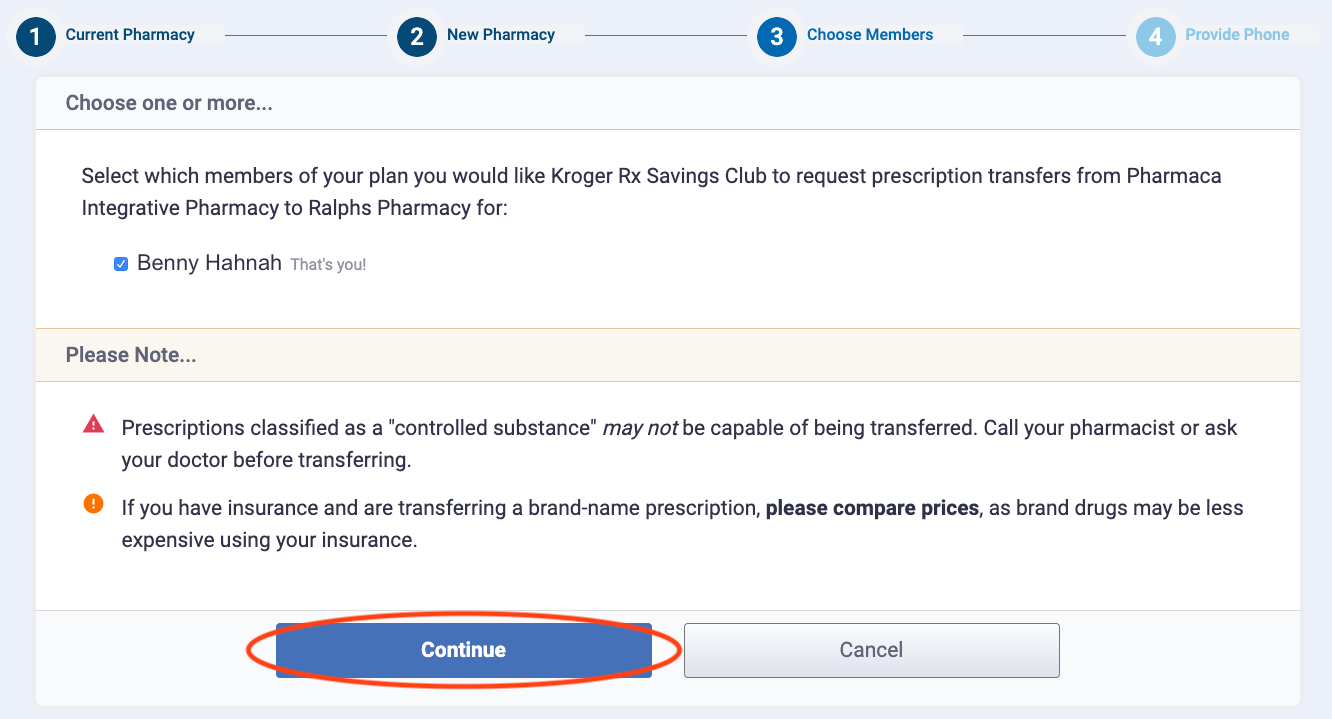Click the red warning triangle icon
Image resolution: width=1332 pixels, height=719 pixels.
pyautogui.click(x=93, y=425)
